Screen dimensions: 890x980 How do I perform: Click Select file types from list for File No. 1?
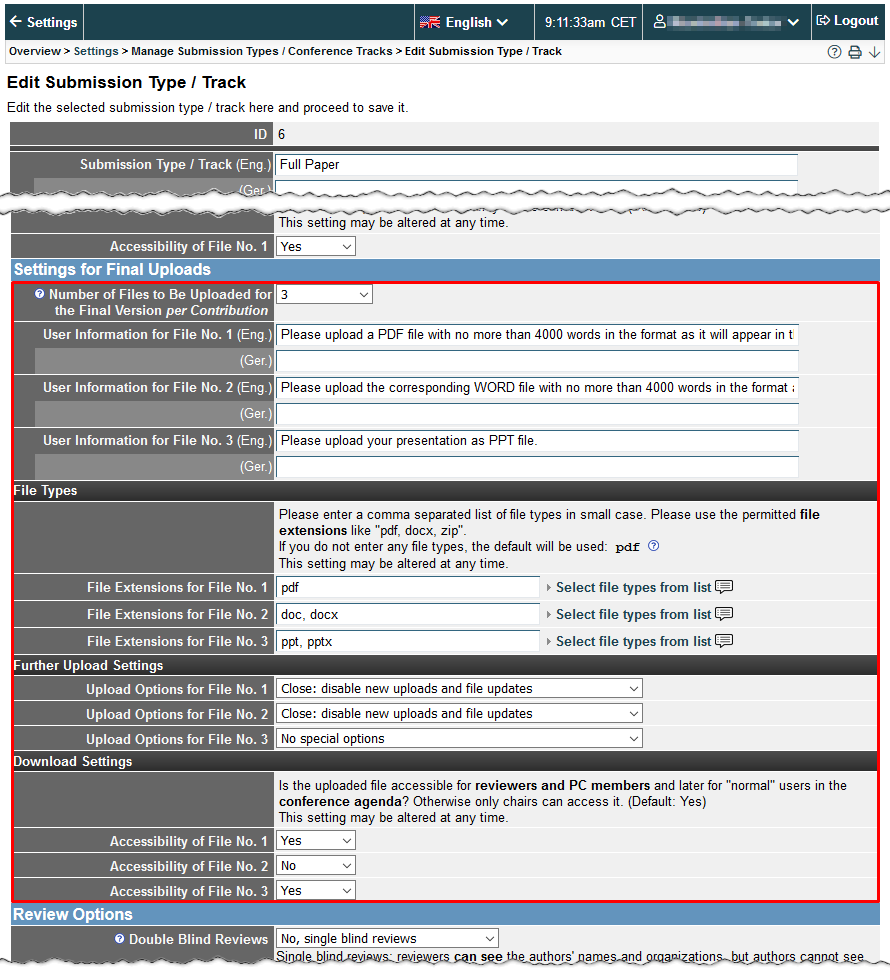pyautogui.click(x=633, y=588)
